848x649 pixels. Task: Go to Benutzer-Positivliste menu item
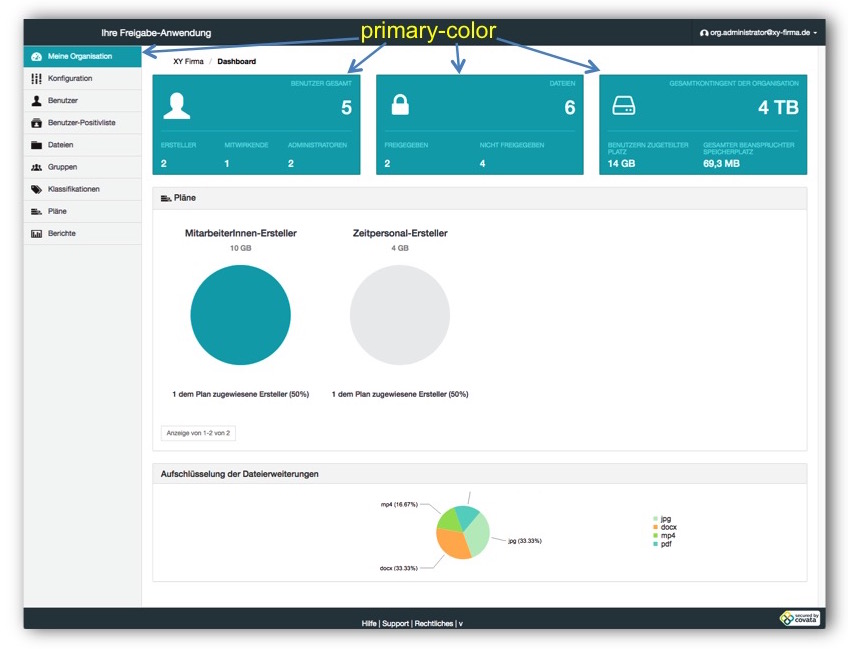[x=82, y=123]
